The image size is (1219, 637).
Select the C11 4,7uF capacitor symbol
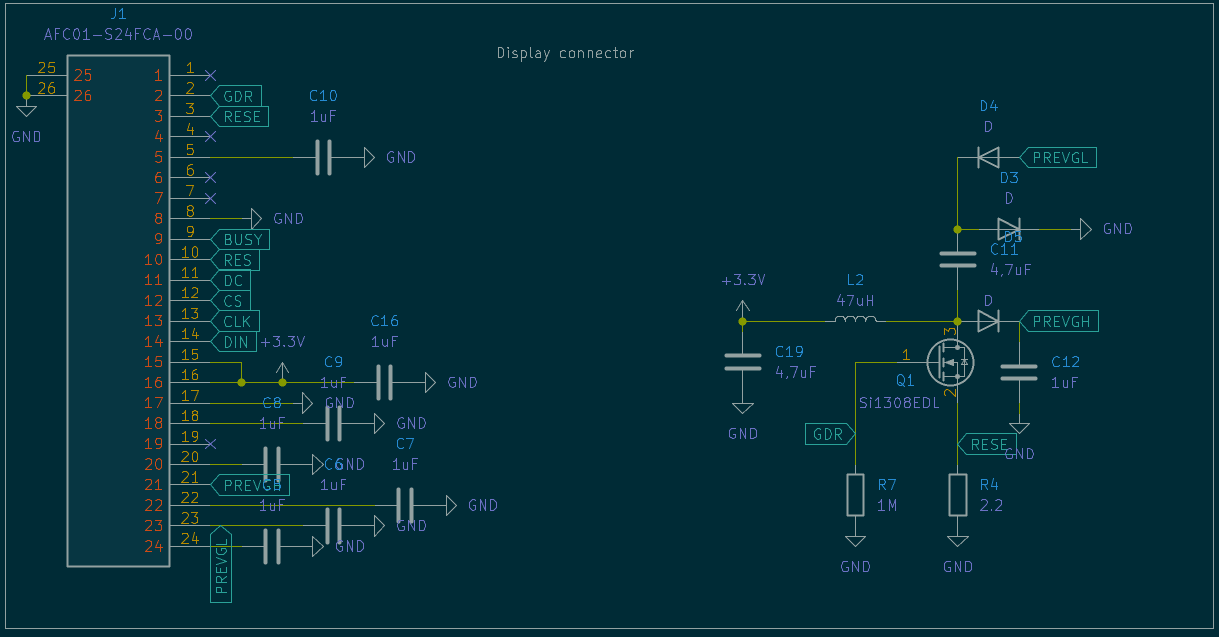958,259
